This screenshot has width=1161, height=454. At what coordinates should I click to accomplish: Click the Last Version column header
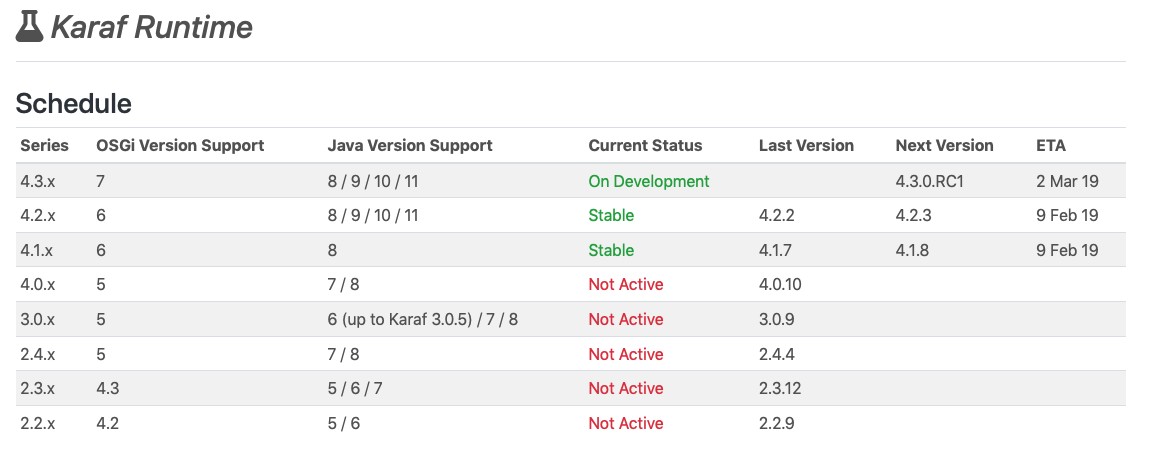[806, 145]
